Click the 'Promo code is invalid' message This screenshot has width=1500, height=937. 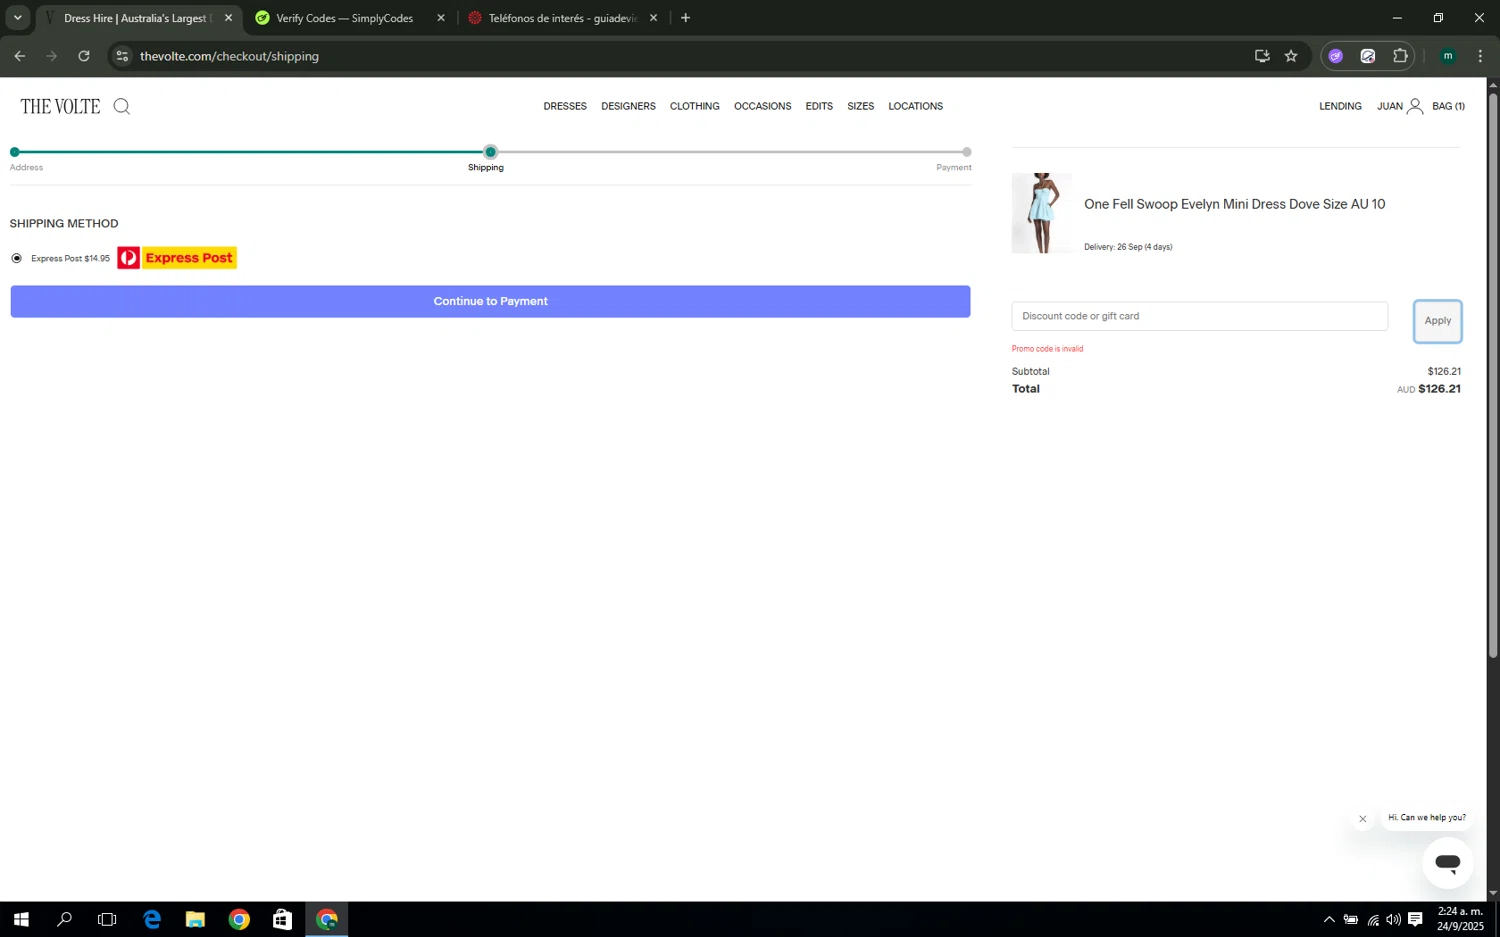click(x=1047, y=349)
